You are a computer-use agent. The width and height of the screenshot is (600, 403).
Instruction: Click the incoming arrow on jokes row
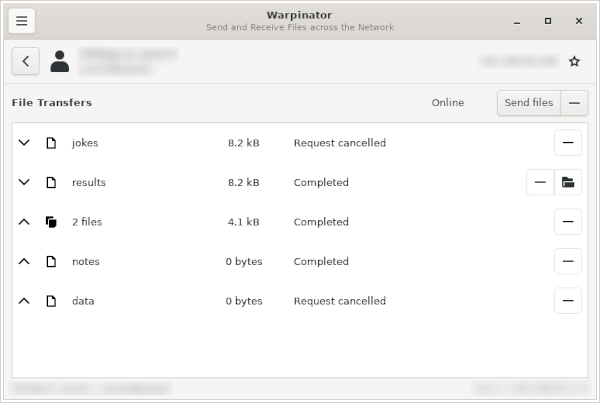[x=24, y=143]
